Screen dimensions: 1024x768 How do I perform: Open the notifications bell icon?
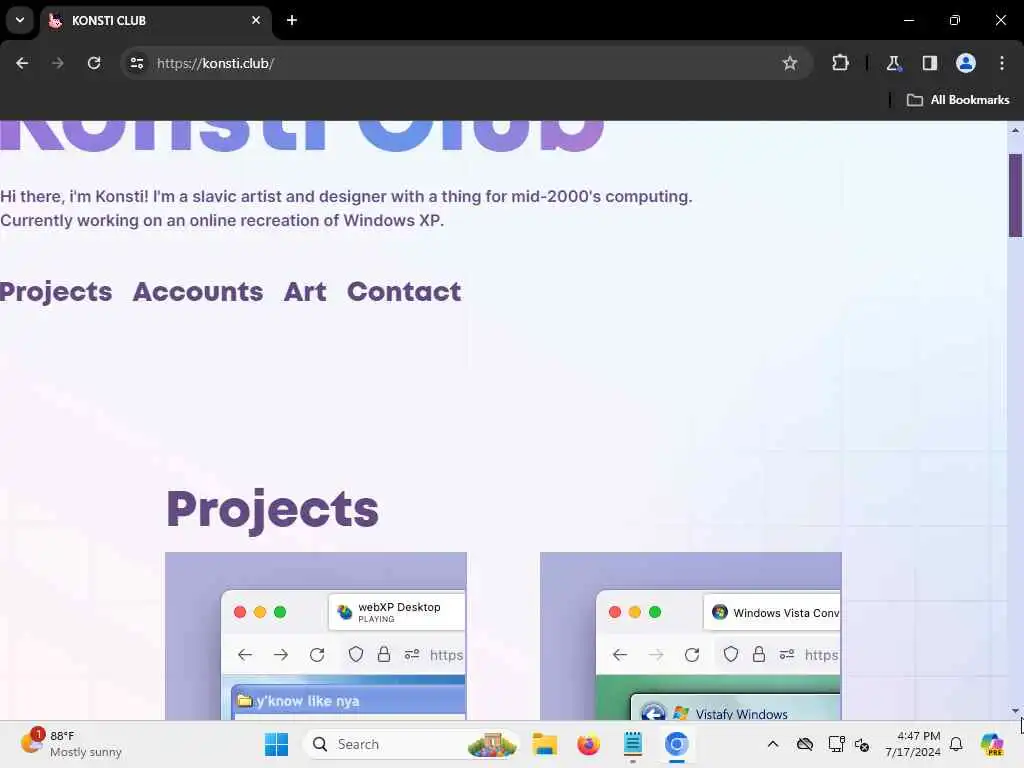(956, 744)
